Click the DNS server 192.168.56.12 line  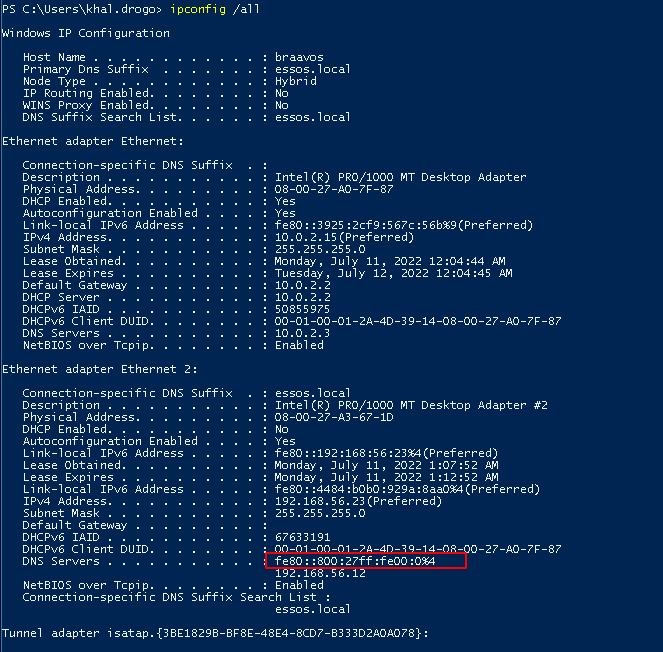[x=320, y=573]
